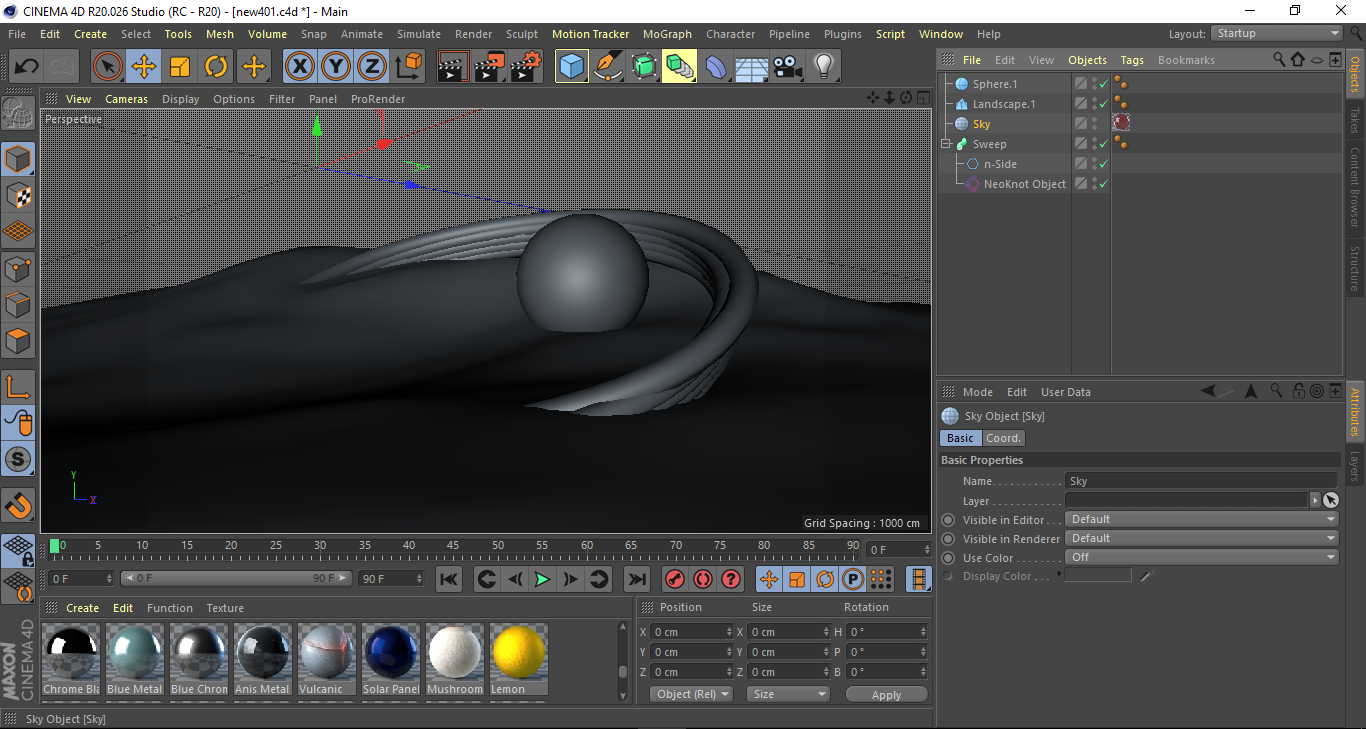Toggle Y axis lock
This screenshot has height=729, width=1366.
point(336,67)
